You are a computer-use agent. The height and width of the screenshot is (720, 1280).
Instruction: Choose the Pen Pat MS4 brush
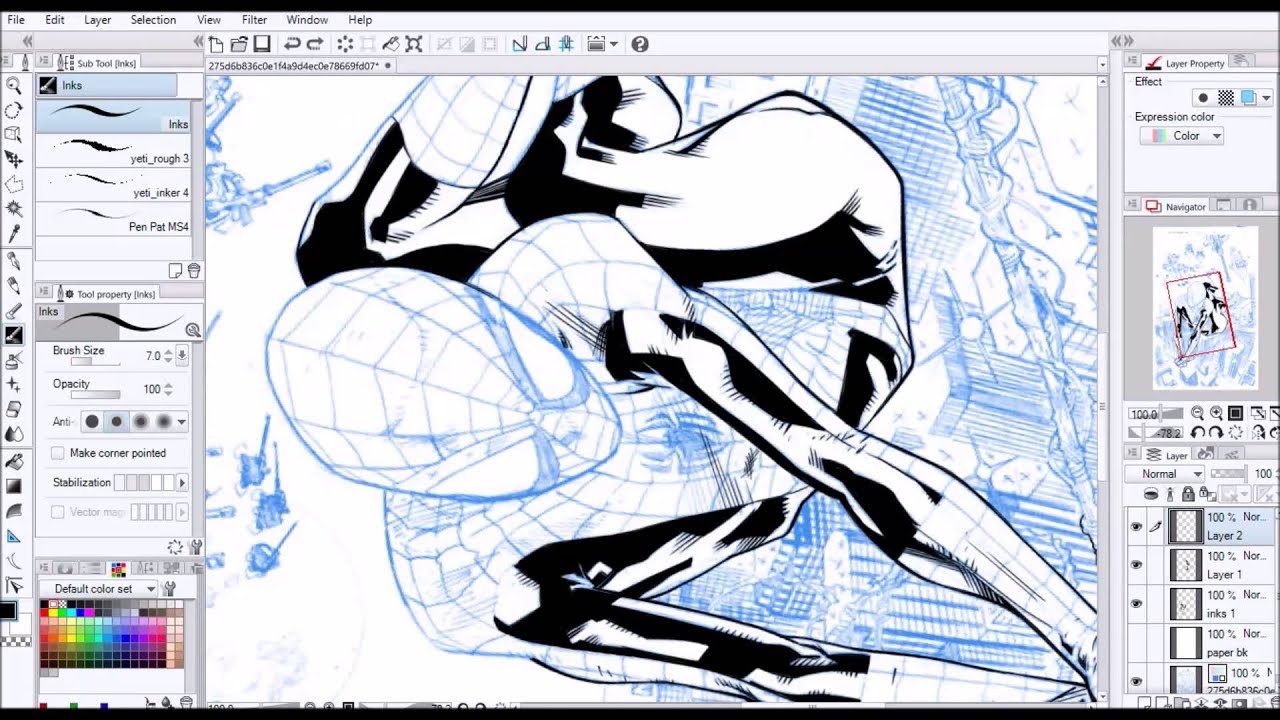[113, 218]
